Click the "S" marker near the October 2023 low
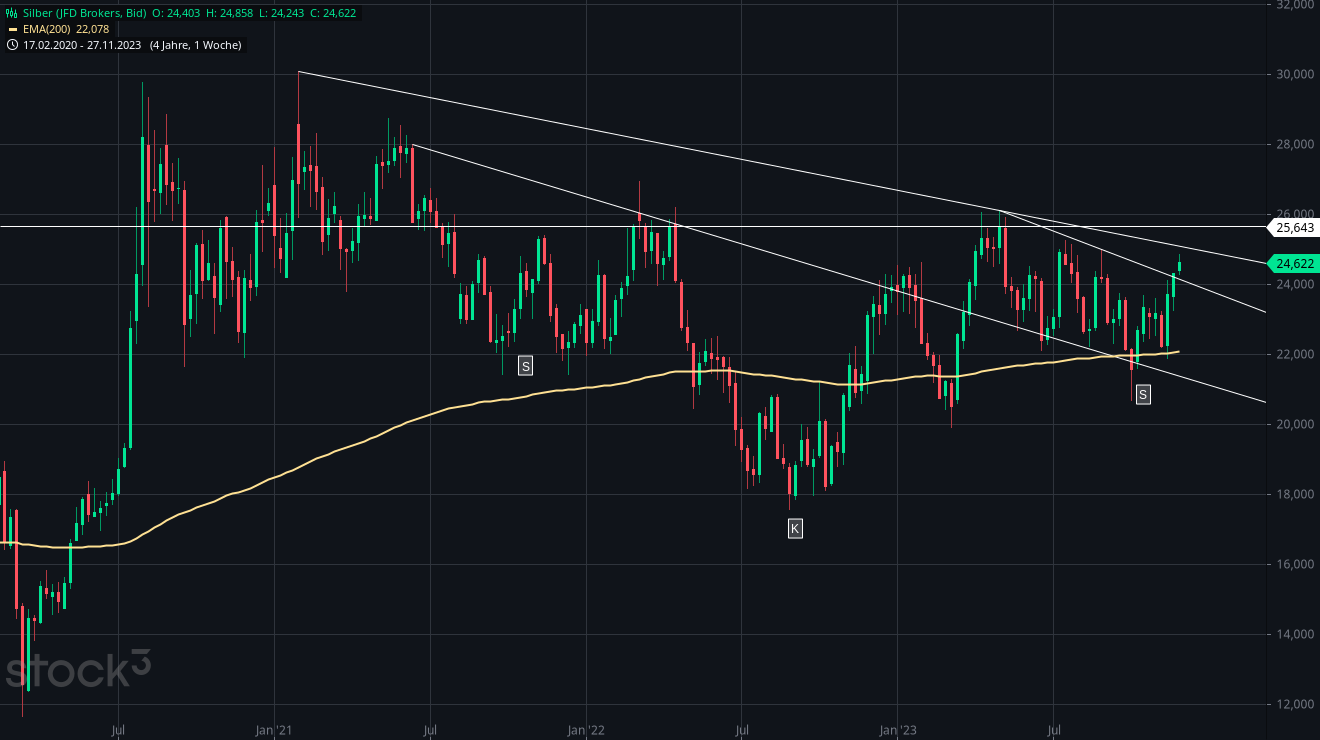The width and height of the screenshot is (1320, 740). point(1141,394)
